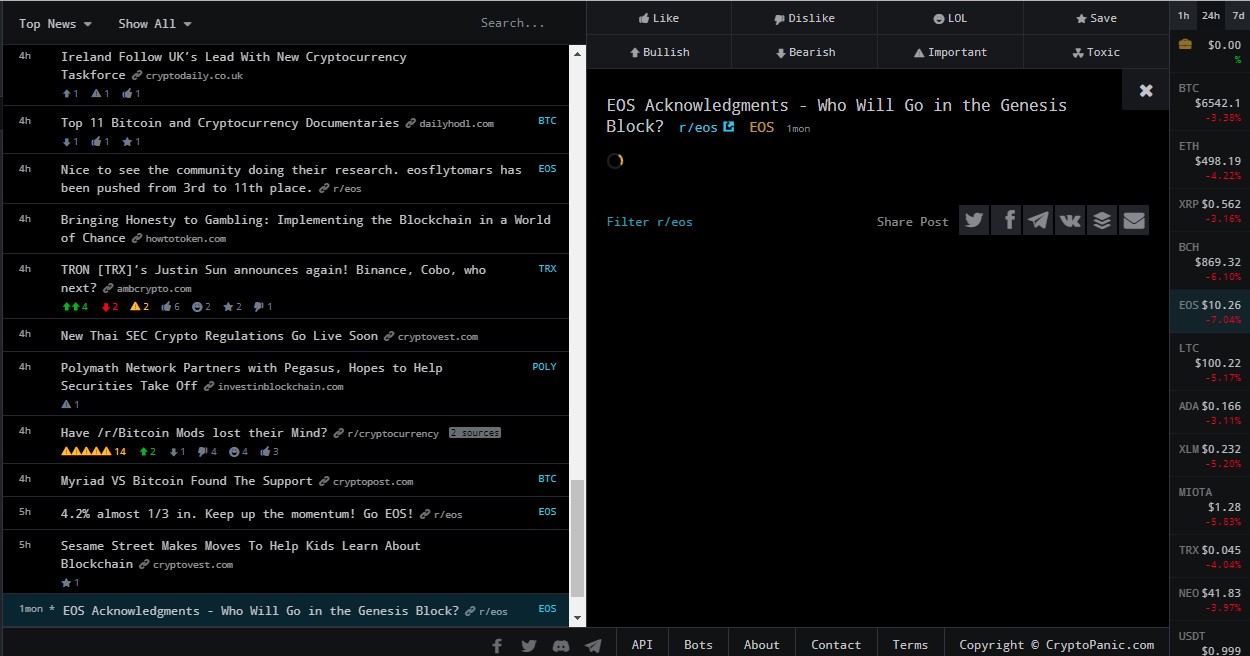
Task: Click saved star on Sesame Street story
Action: pos(70,582)
